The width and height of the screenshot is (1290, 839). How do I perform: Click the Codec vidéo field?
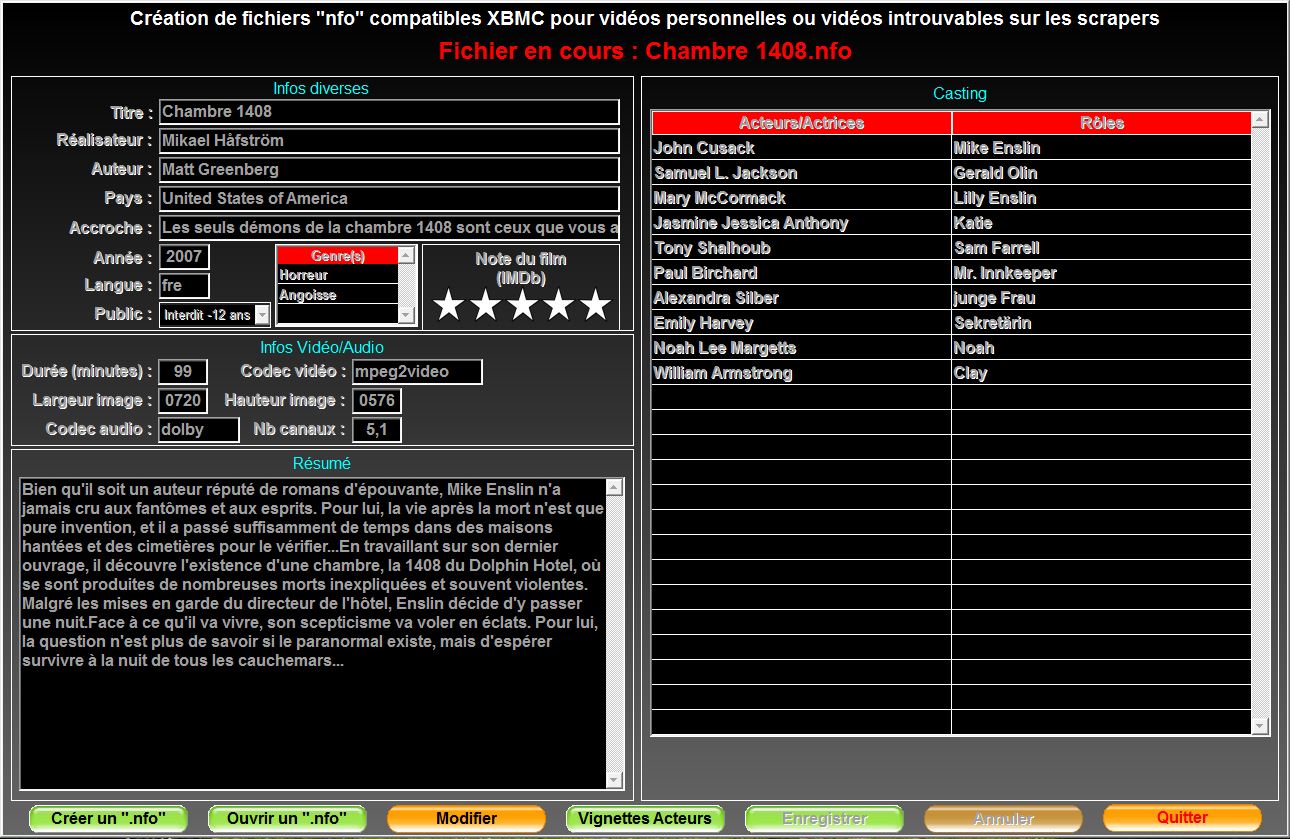pyautogui.click(x=417, y=372)
